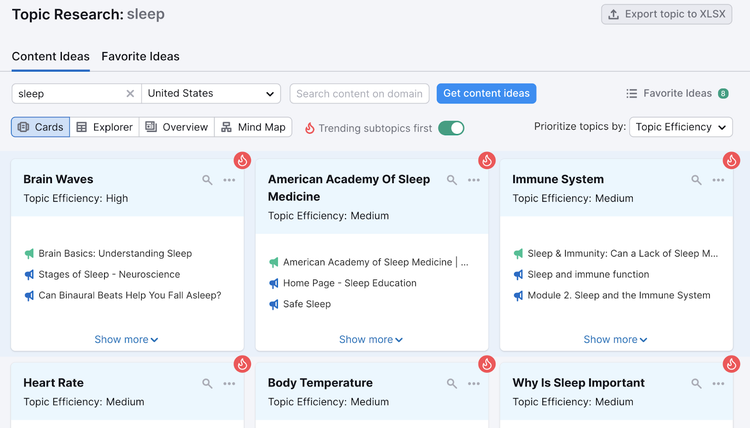Open the three-dot menu on Brain Waves card
Image resolution: width=750 pixels, height=428 pixels.
click(x=229, y=180)
